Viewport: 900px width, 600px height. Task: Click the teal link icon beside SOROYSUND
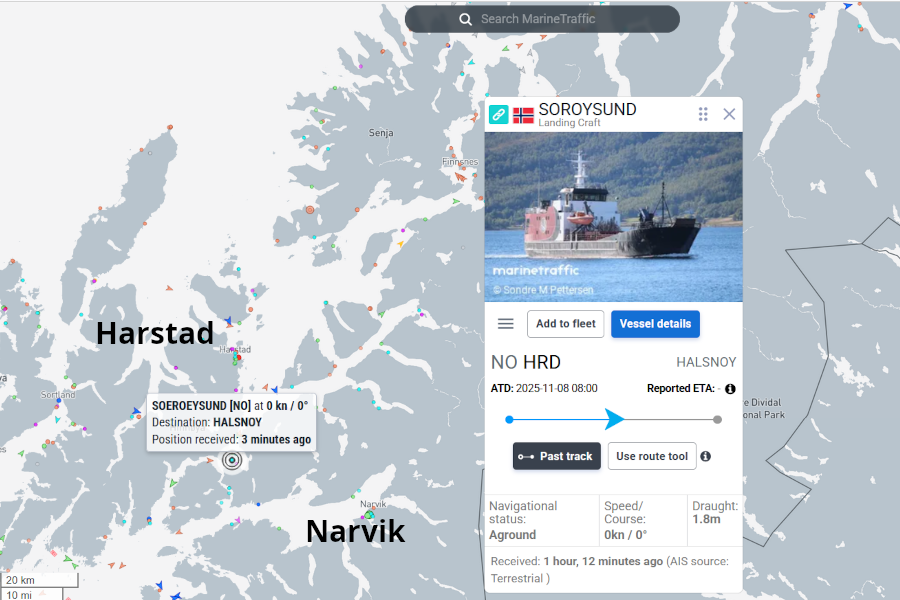point(498,114)
